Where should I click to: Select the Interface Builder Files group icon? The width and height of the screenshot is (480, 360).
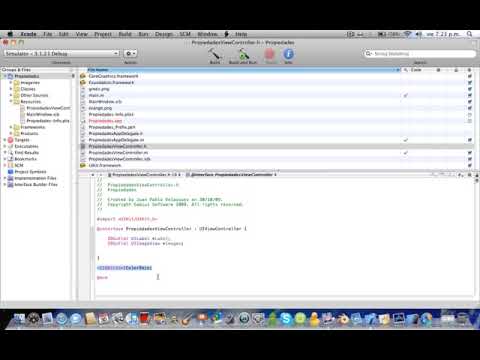coord(10,184)
